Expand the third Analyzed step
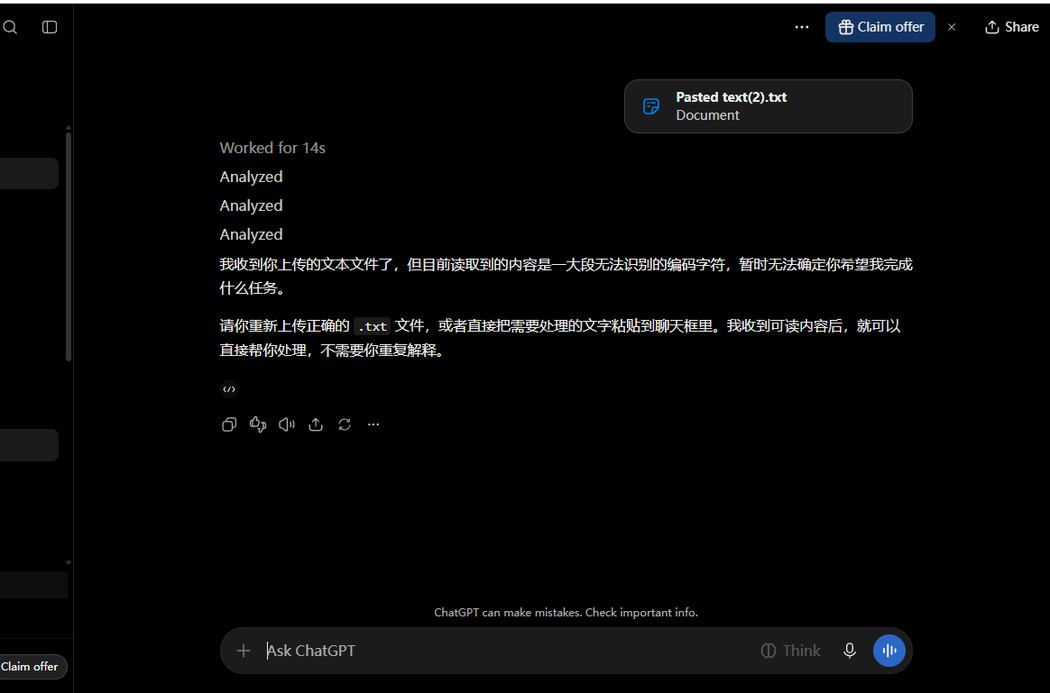 point(251,234)
